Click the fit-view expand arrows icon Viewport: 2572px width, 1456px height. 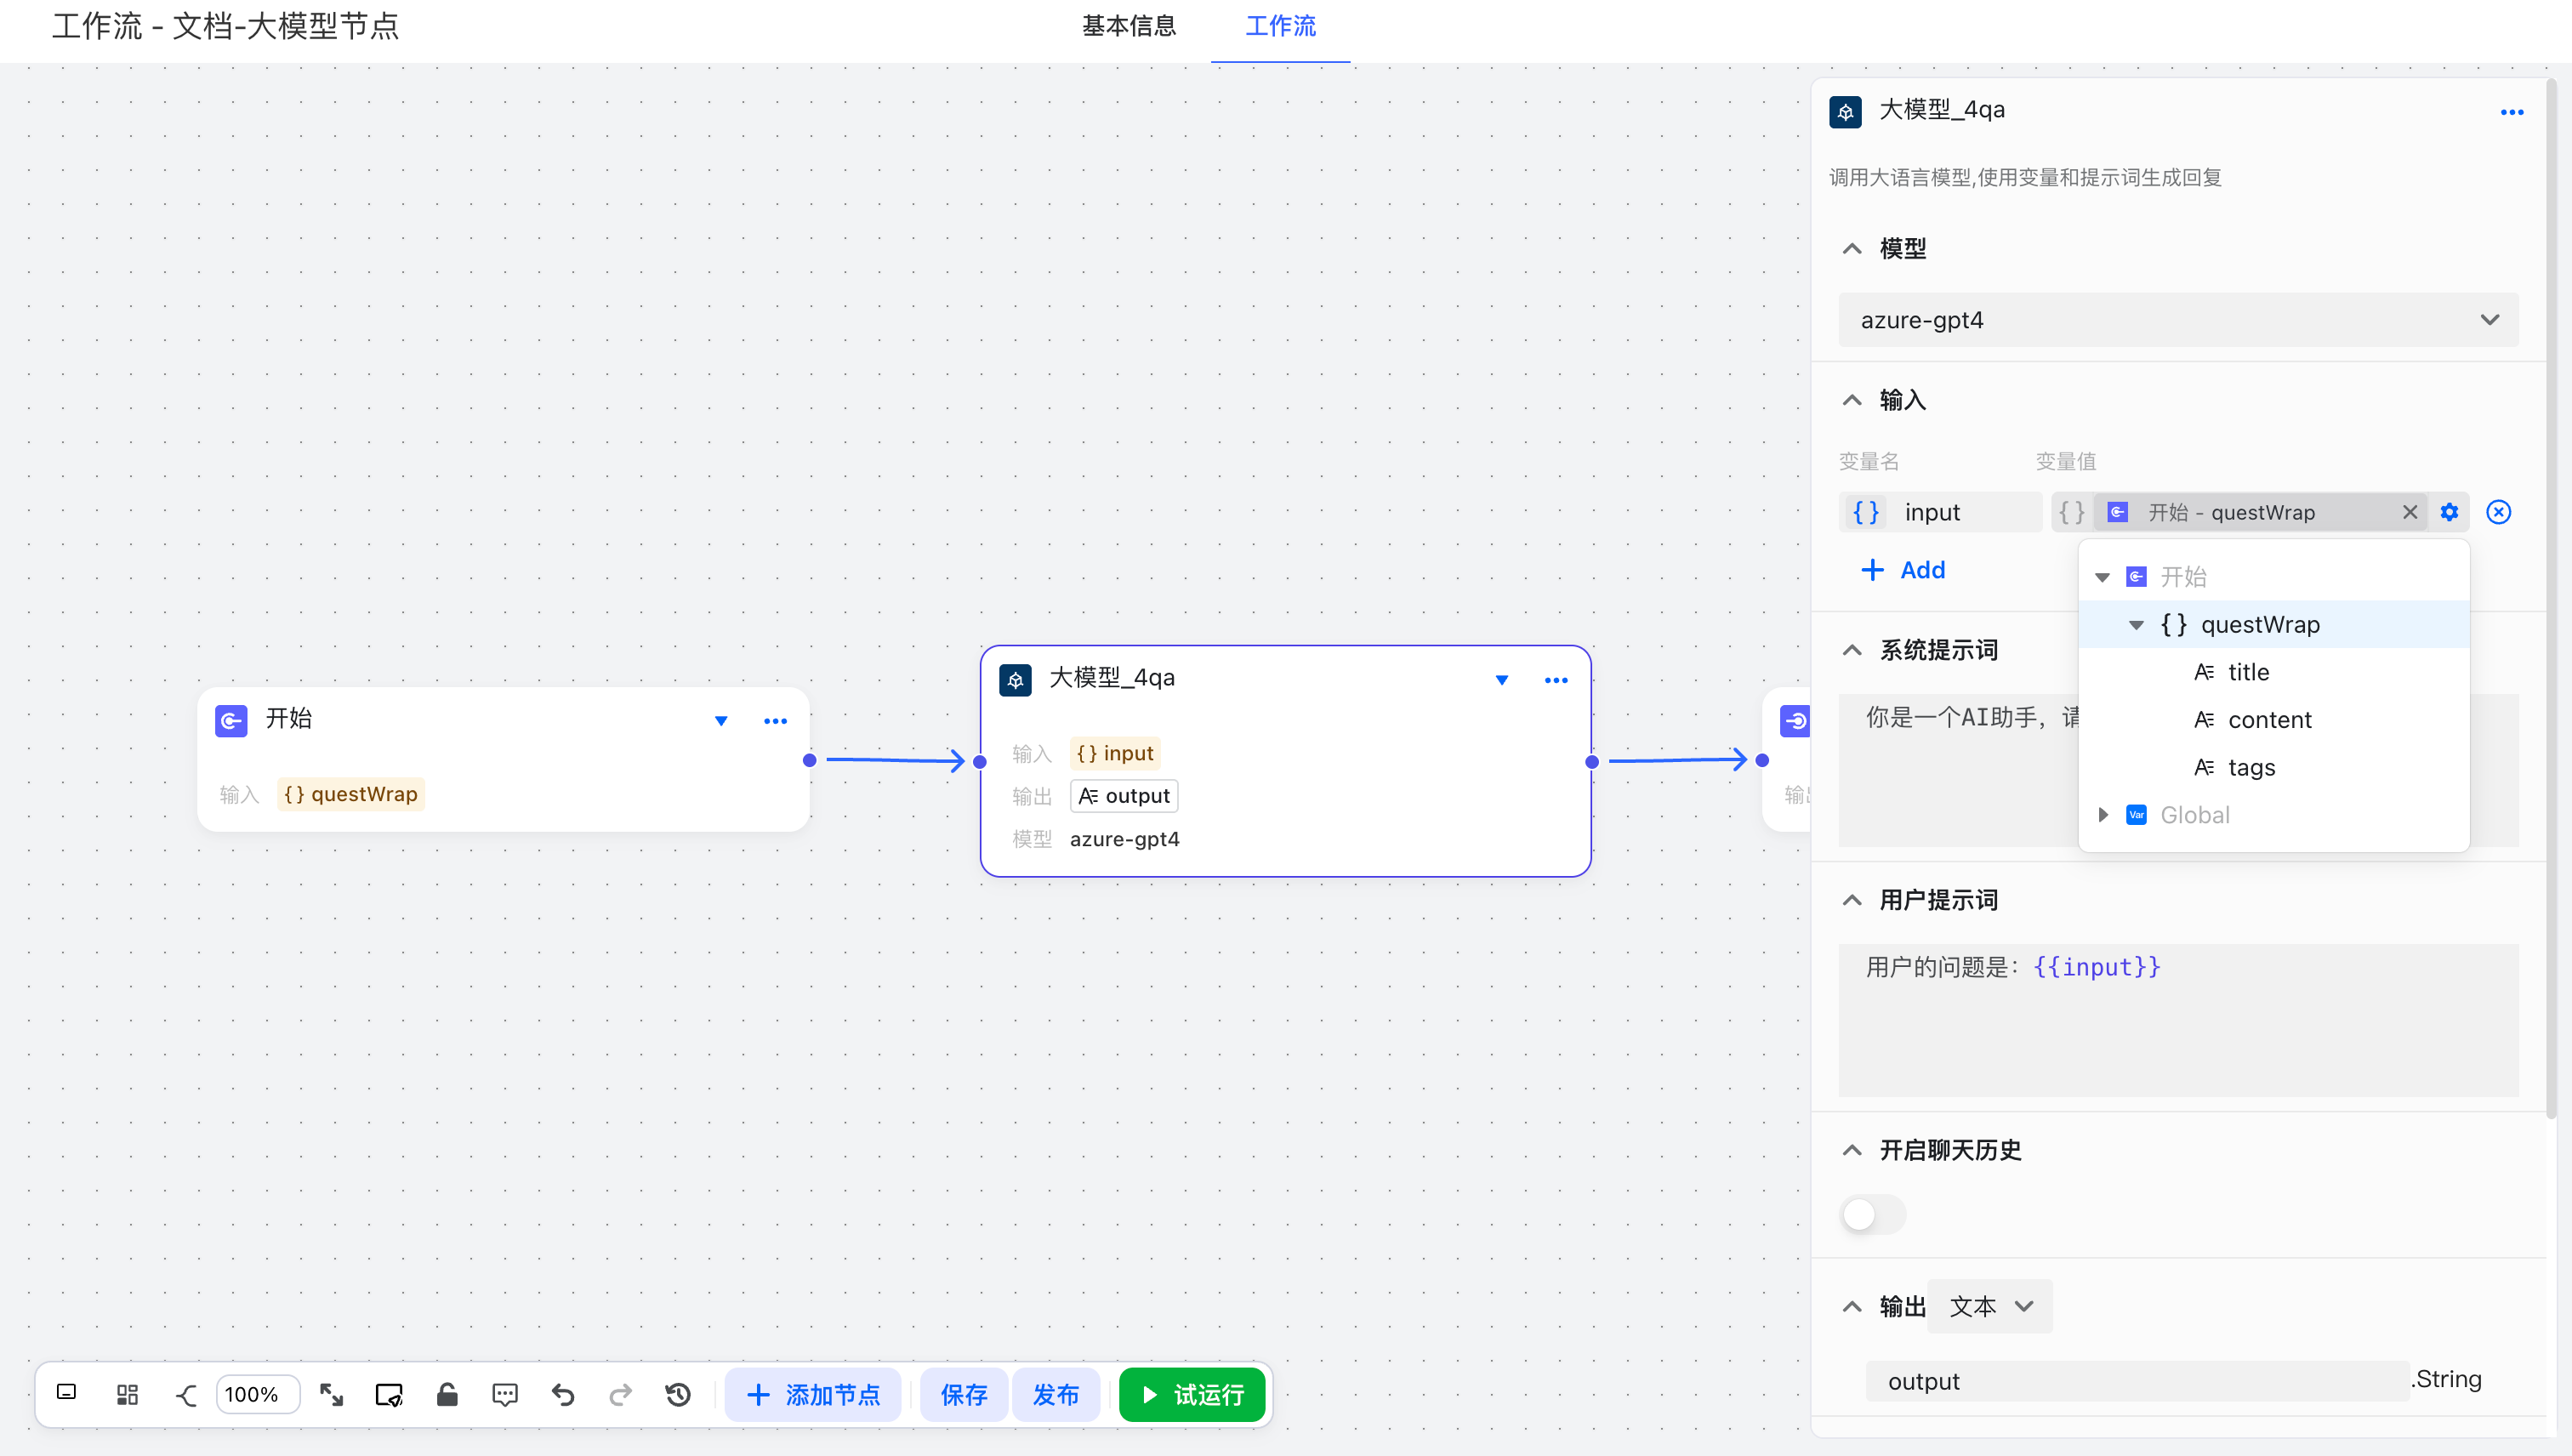tap(331, 1394)
